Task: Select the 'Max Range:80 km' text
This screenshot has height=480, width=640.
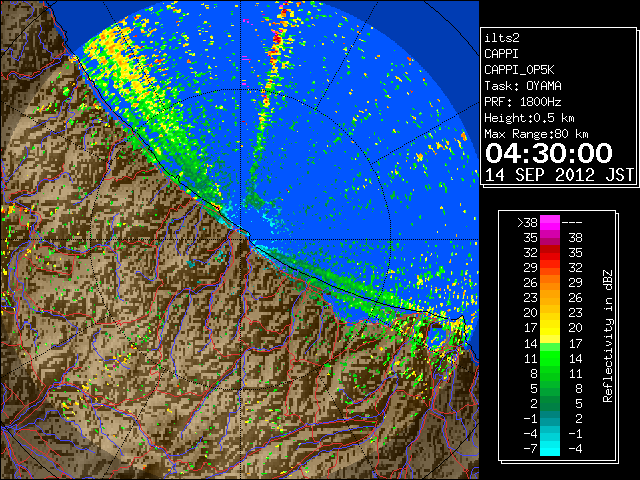Action: coord(536,134)
